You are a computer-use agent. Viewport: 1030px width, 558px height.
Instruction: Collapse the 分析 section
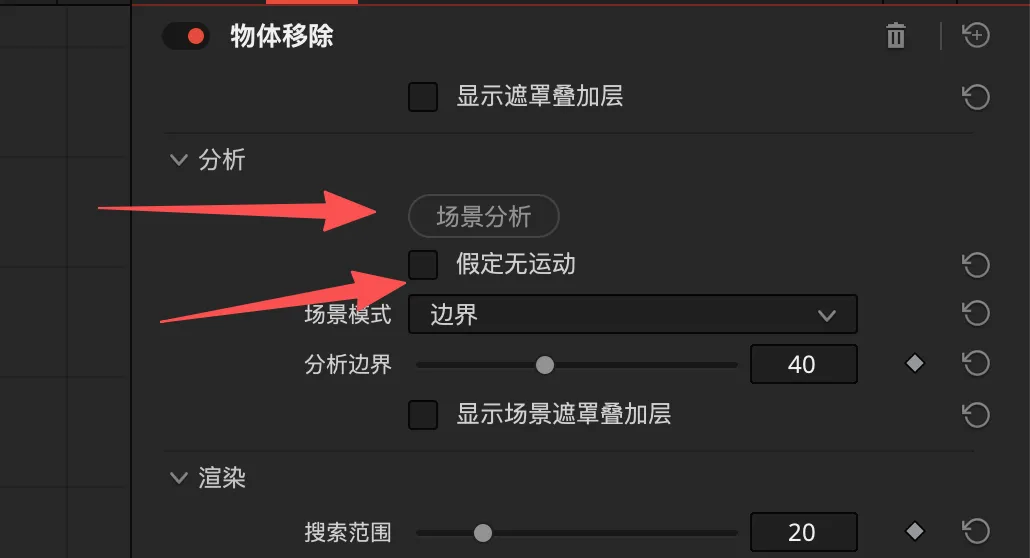point(179,160)
